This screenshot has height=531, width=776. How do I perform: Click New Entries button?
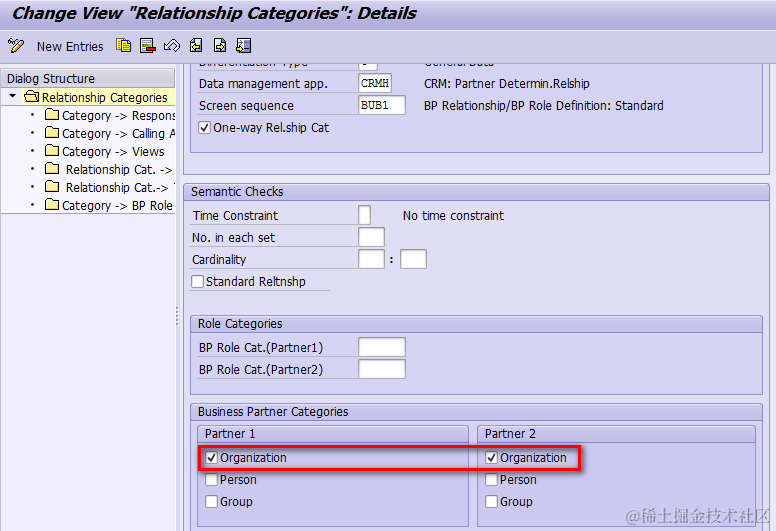click(70, 47)
